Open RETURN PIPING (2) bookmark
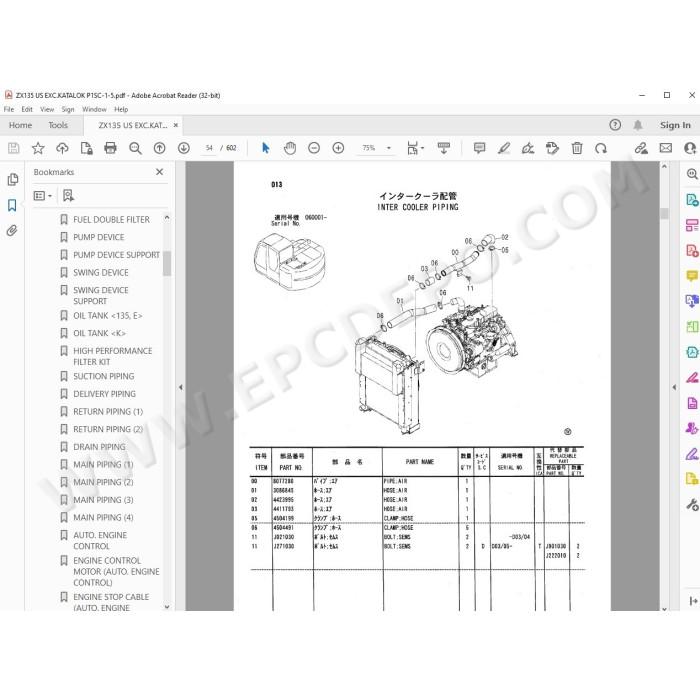The image size is (700, 700). 108,429
